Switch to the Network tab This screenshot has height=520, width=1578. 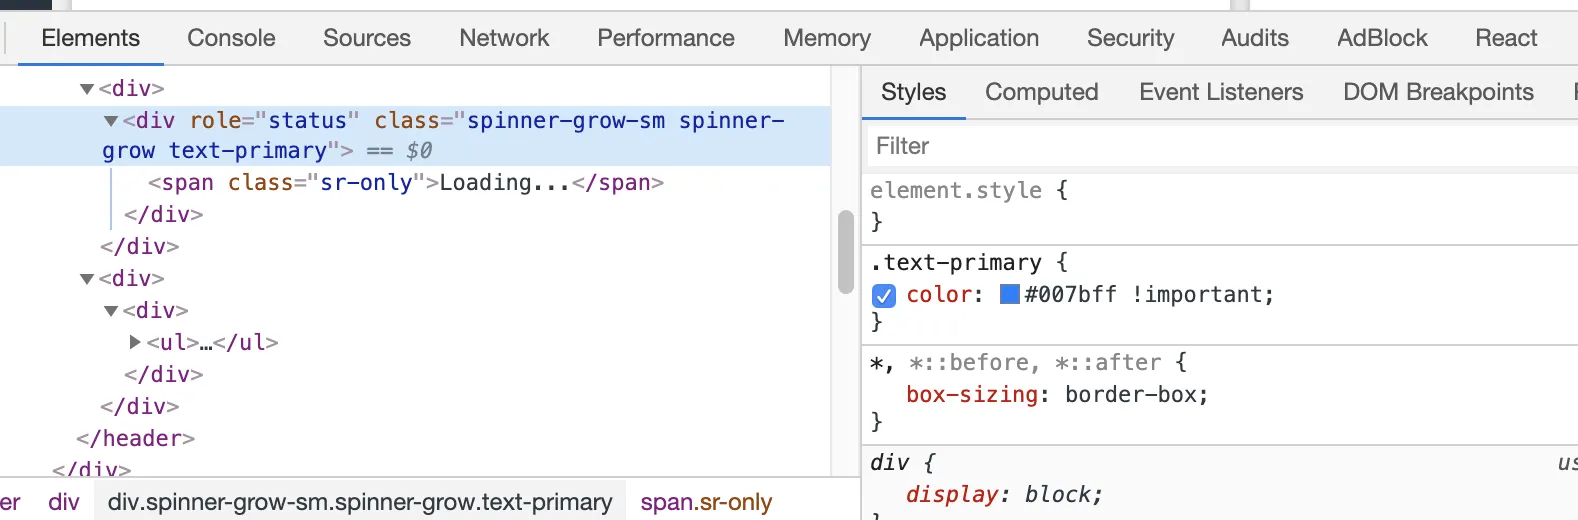(504, 38)
